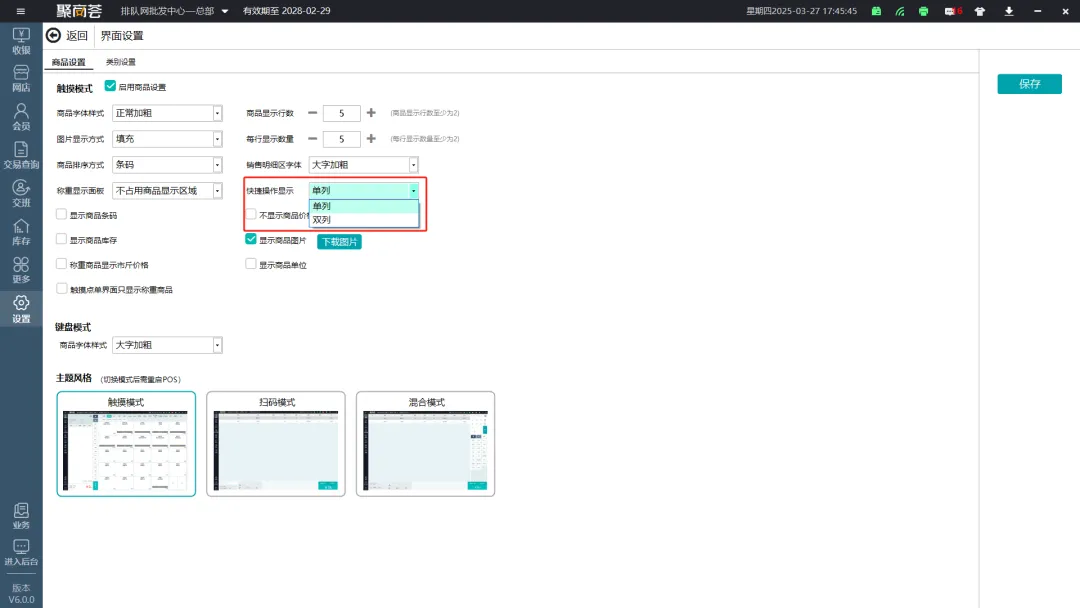Disable the 启用商品设置 checkbox

click(111, 87)
